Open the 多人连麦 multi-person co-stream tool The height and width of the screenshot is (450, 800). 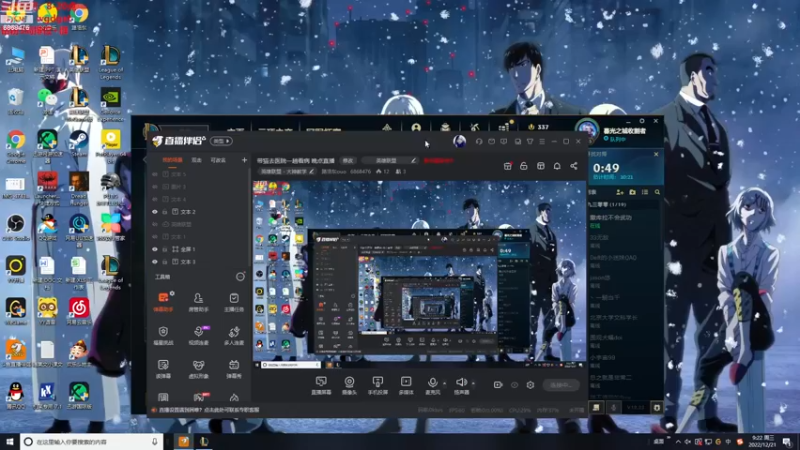click(234, 335)
